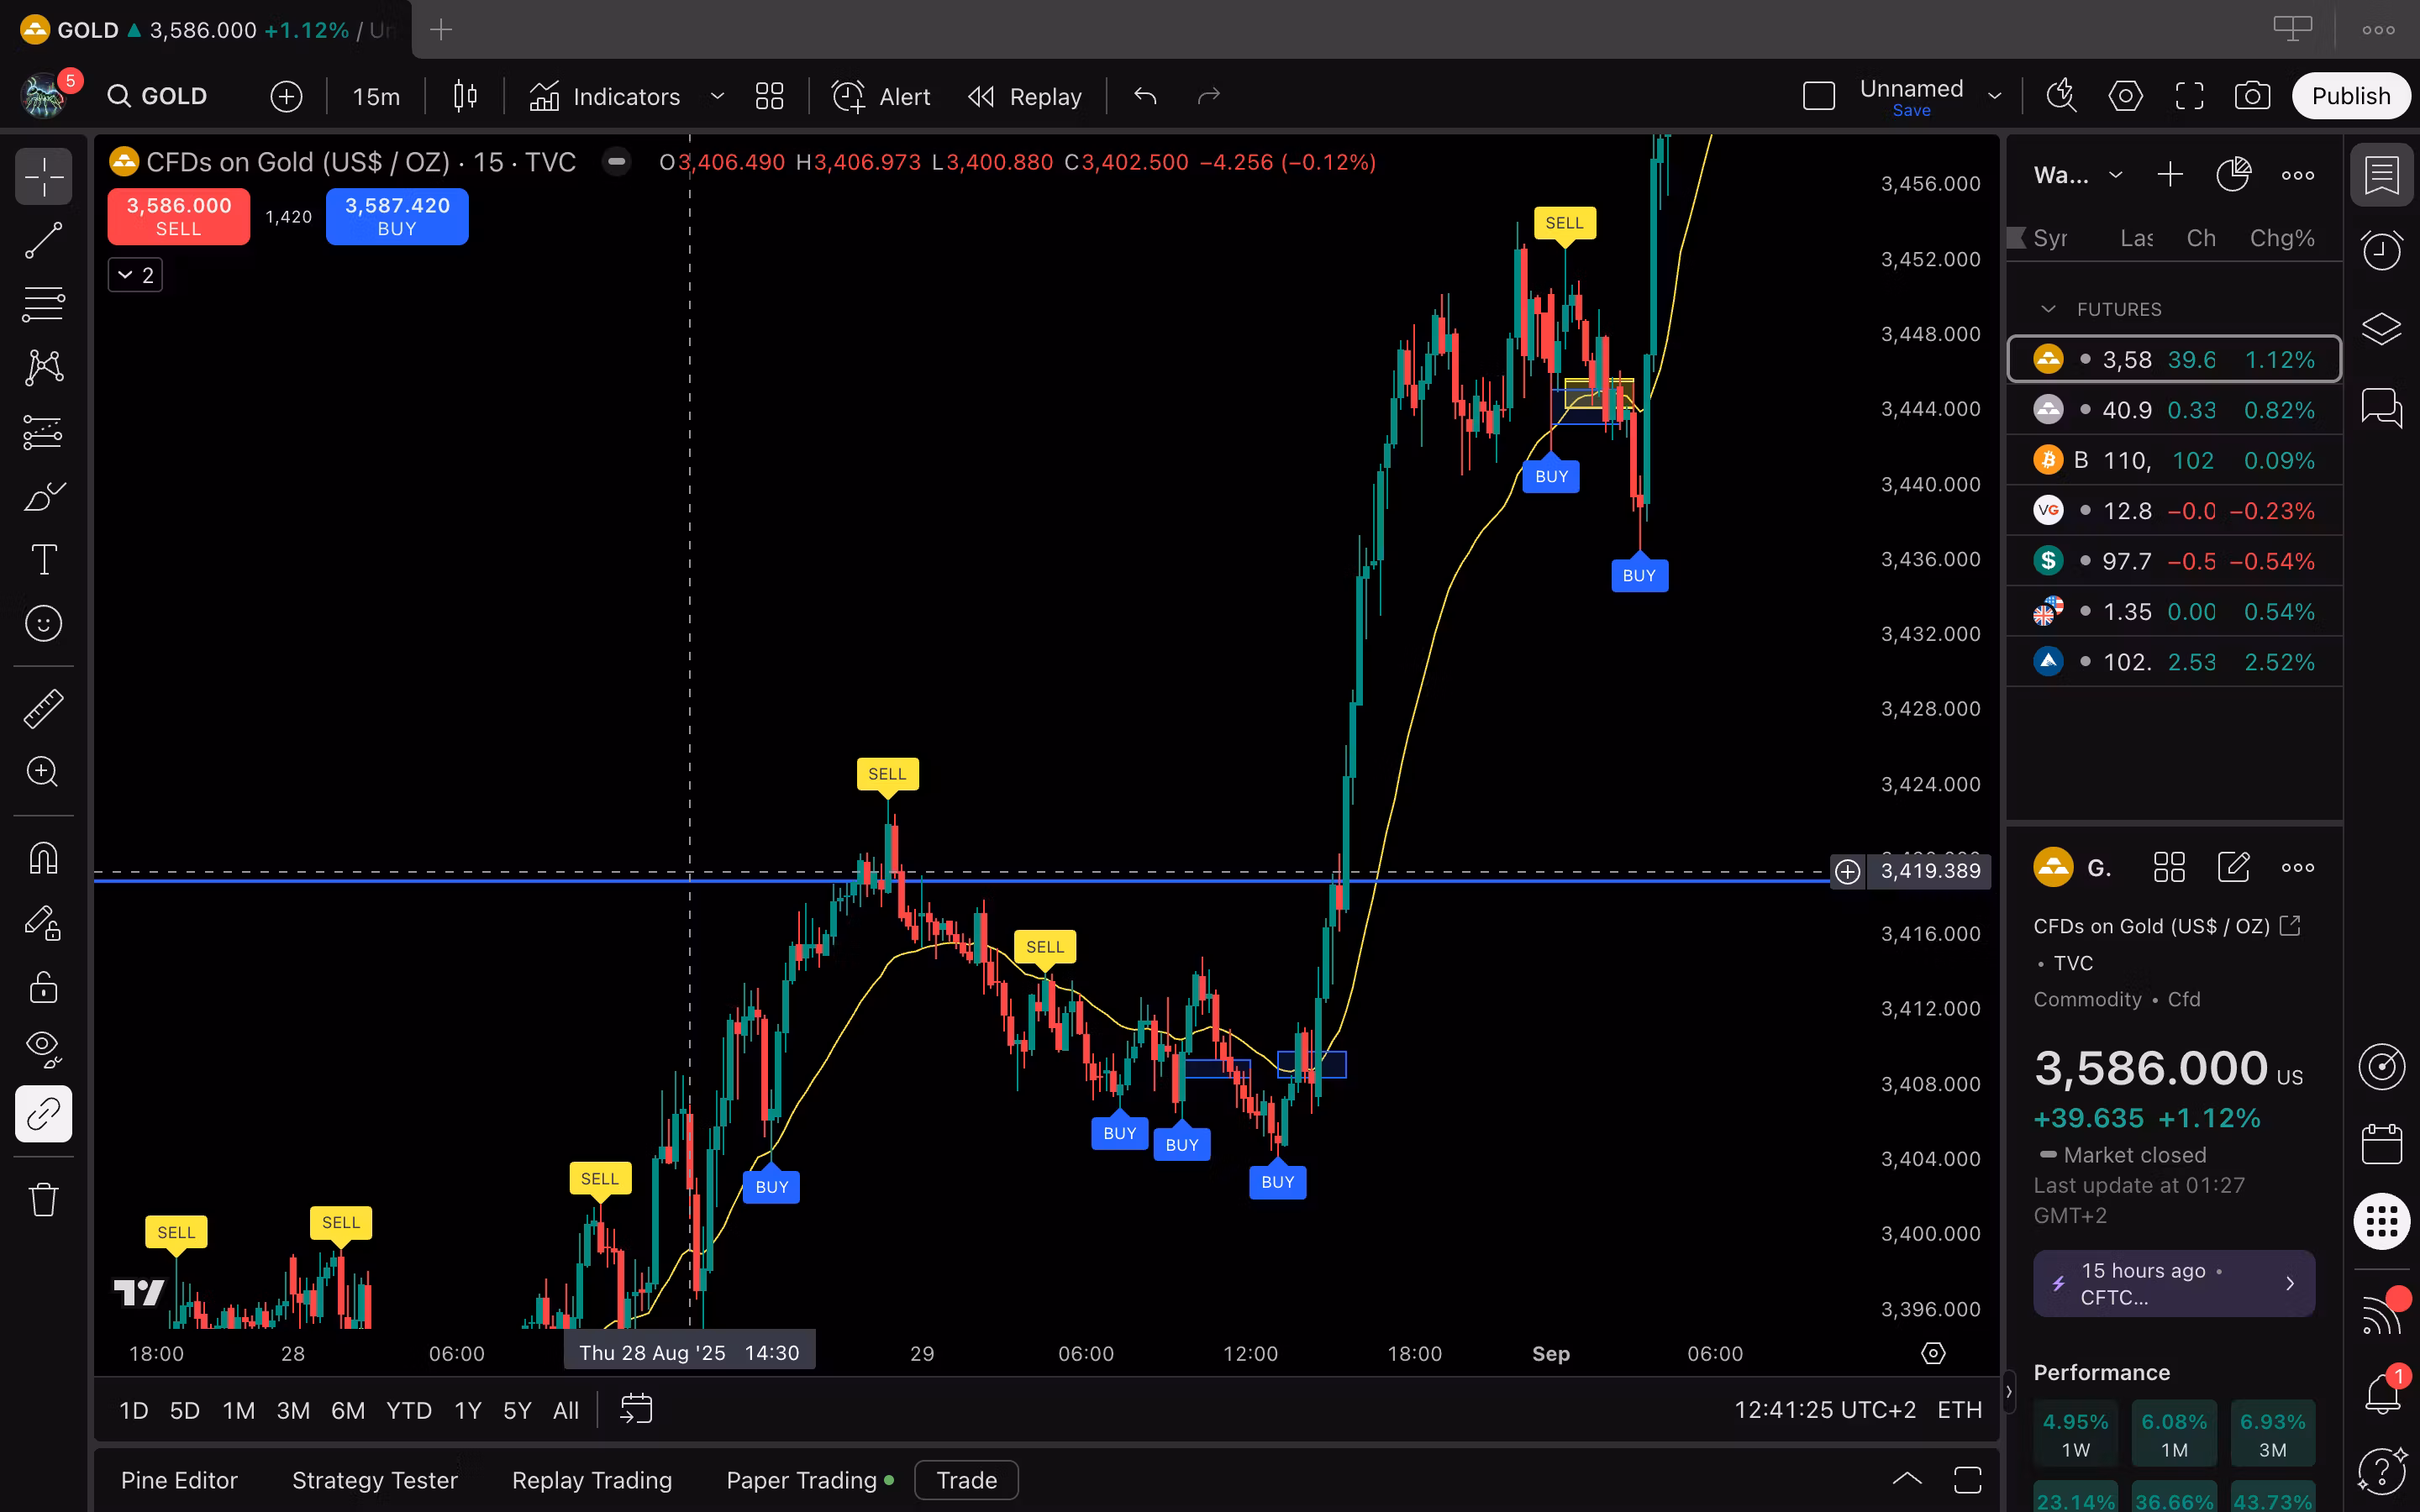2420x1512 pixels.
Task: Open the calendar icon in right sidebar
Action: (2381, 1143)
